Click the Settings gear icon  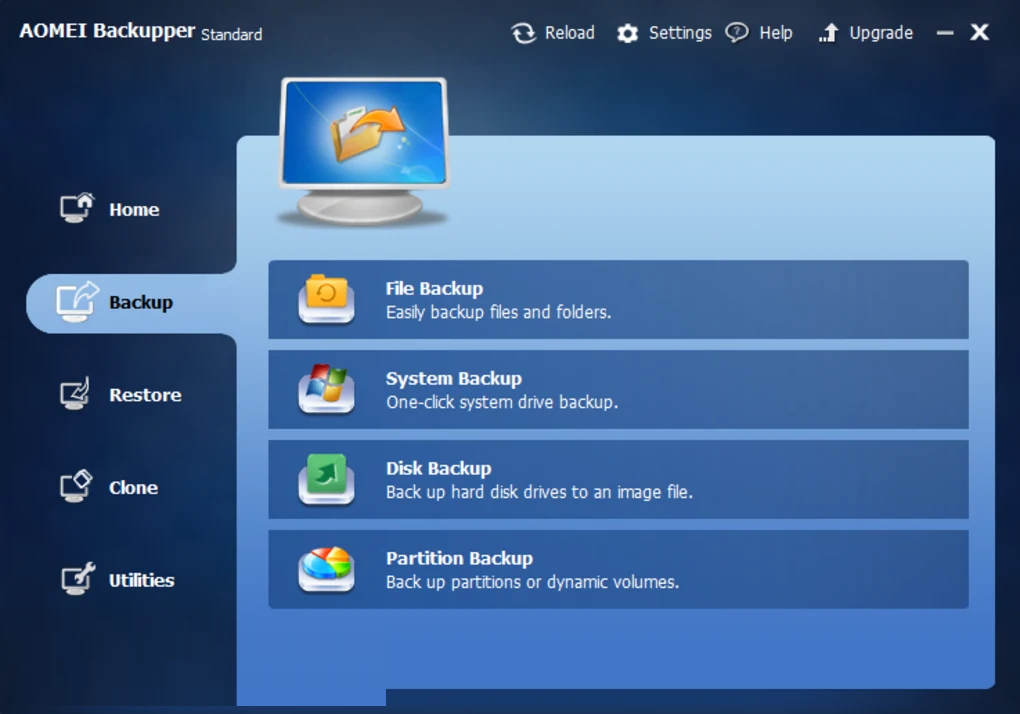click(627, 33)
